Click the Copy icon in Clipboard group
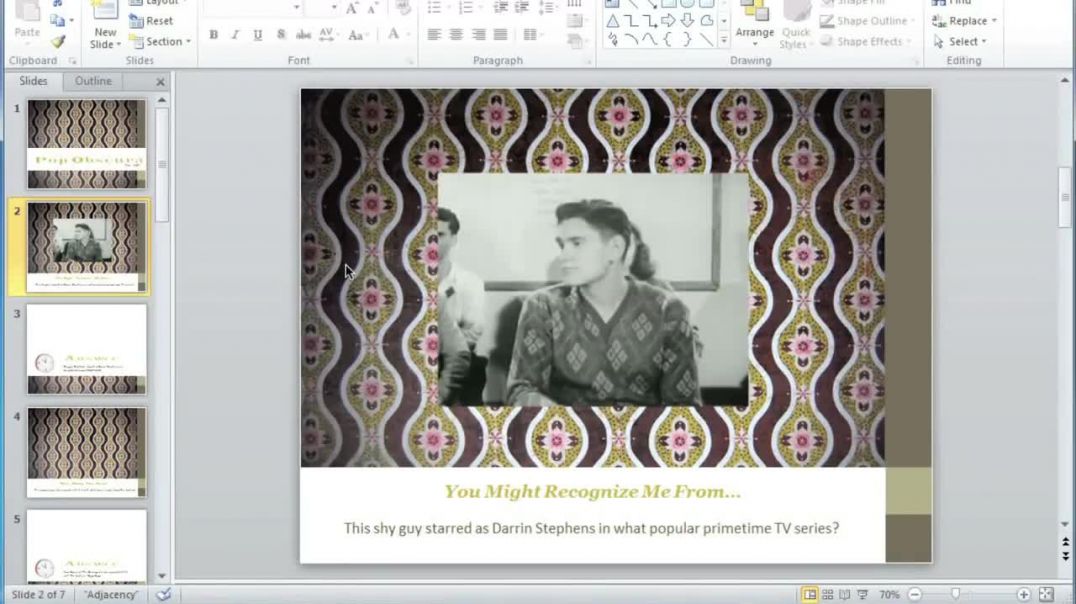This screenshot has width=1076, height=604. 58,21
